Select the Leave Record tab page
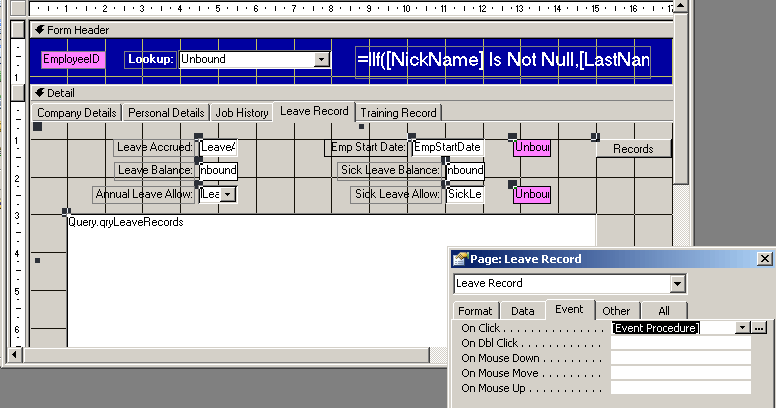The image size is (776, 408). click(x=314, y=111)
